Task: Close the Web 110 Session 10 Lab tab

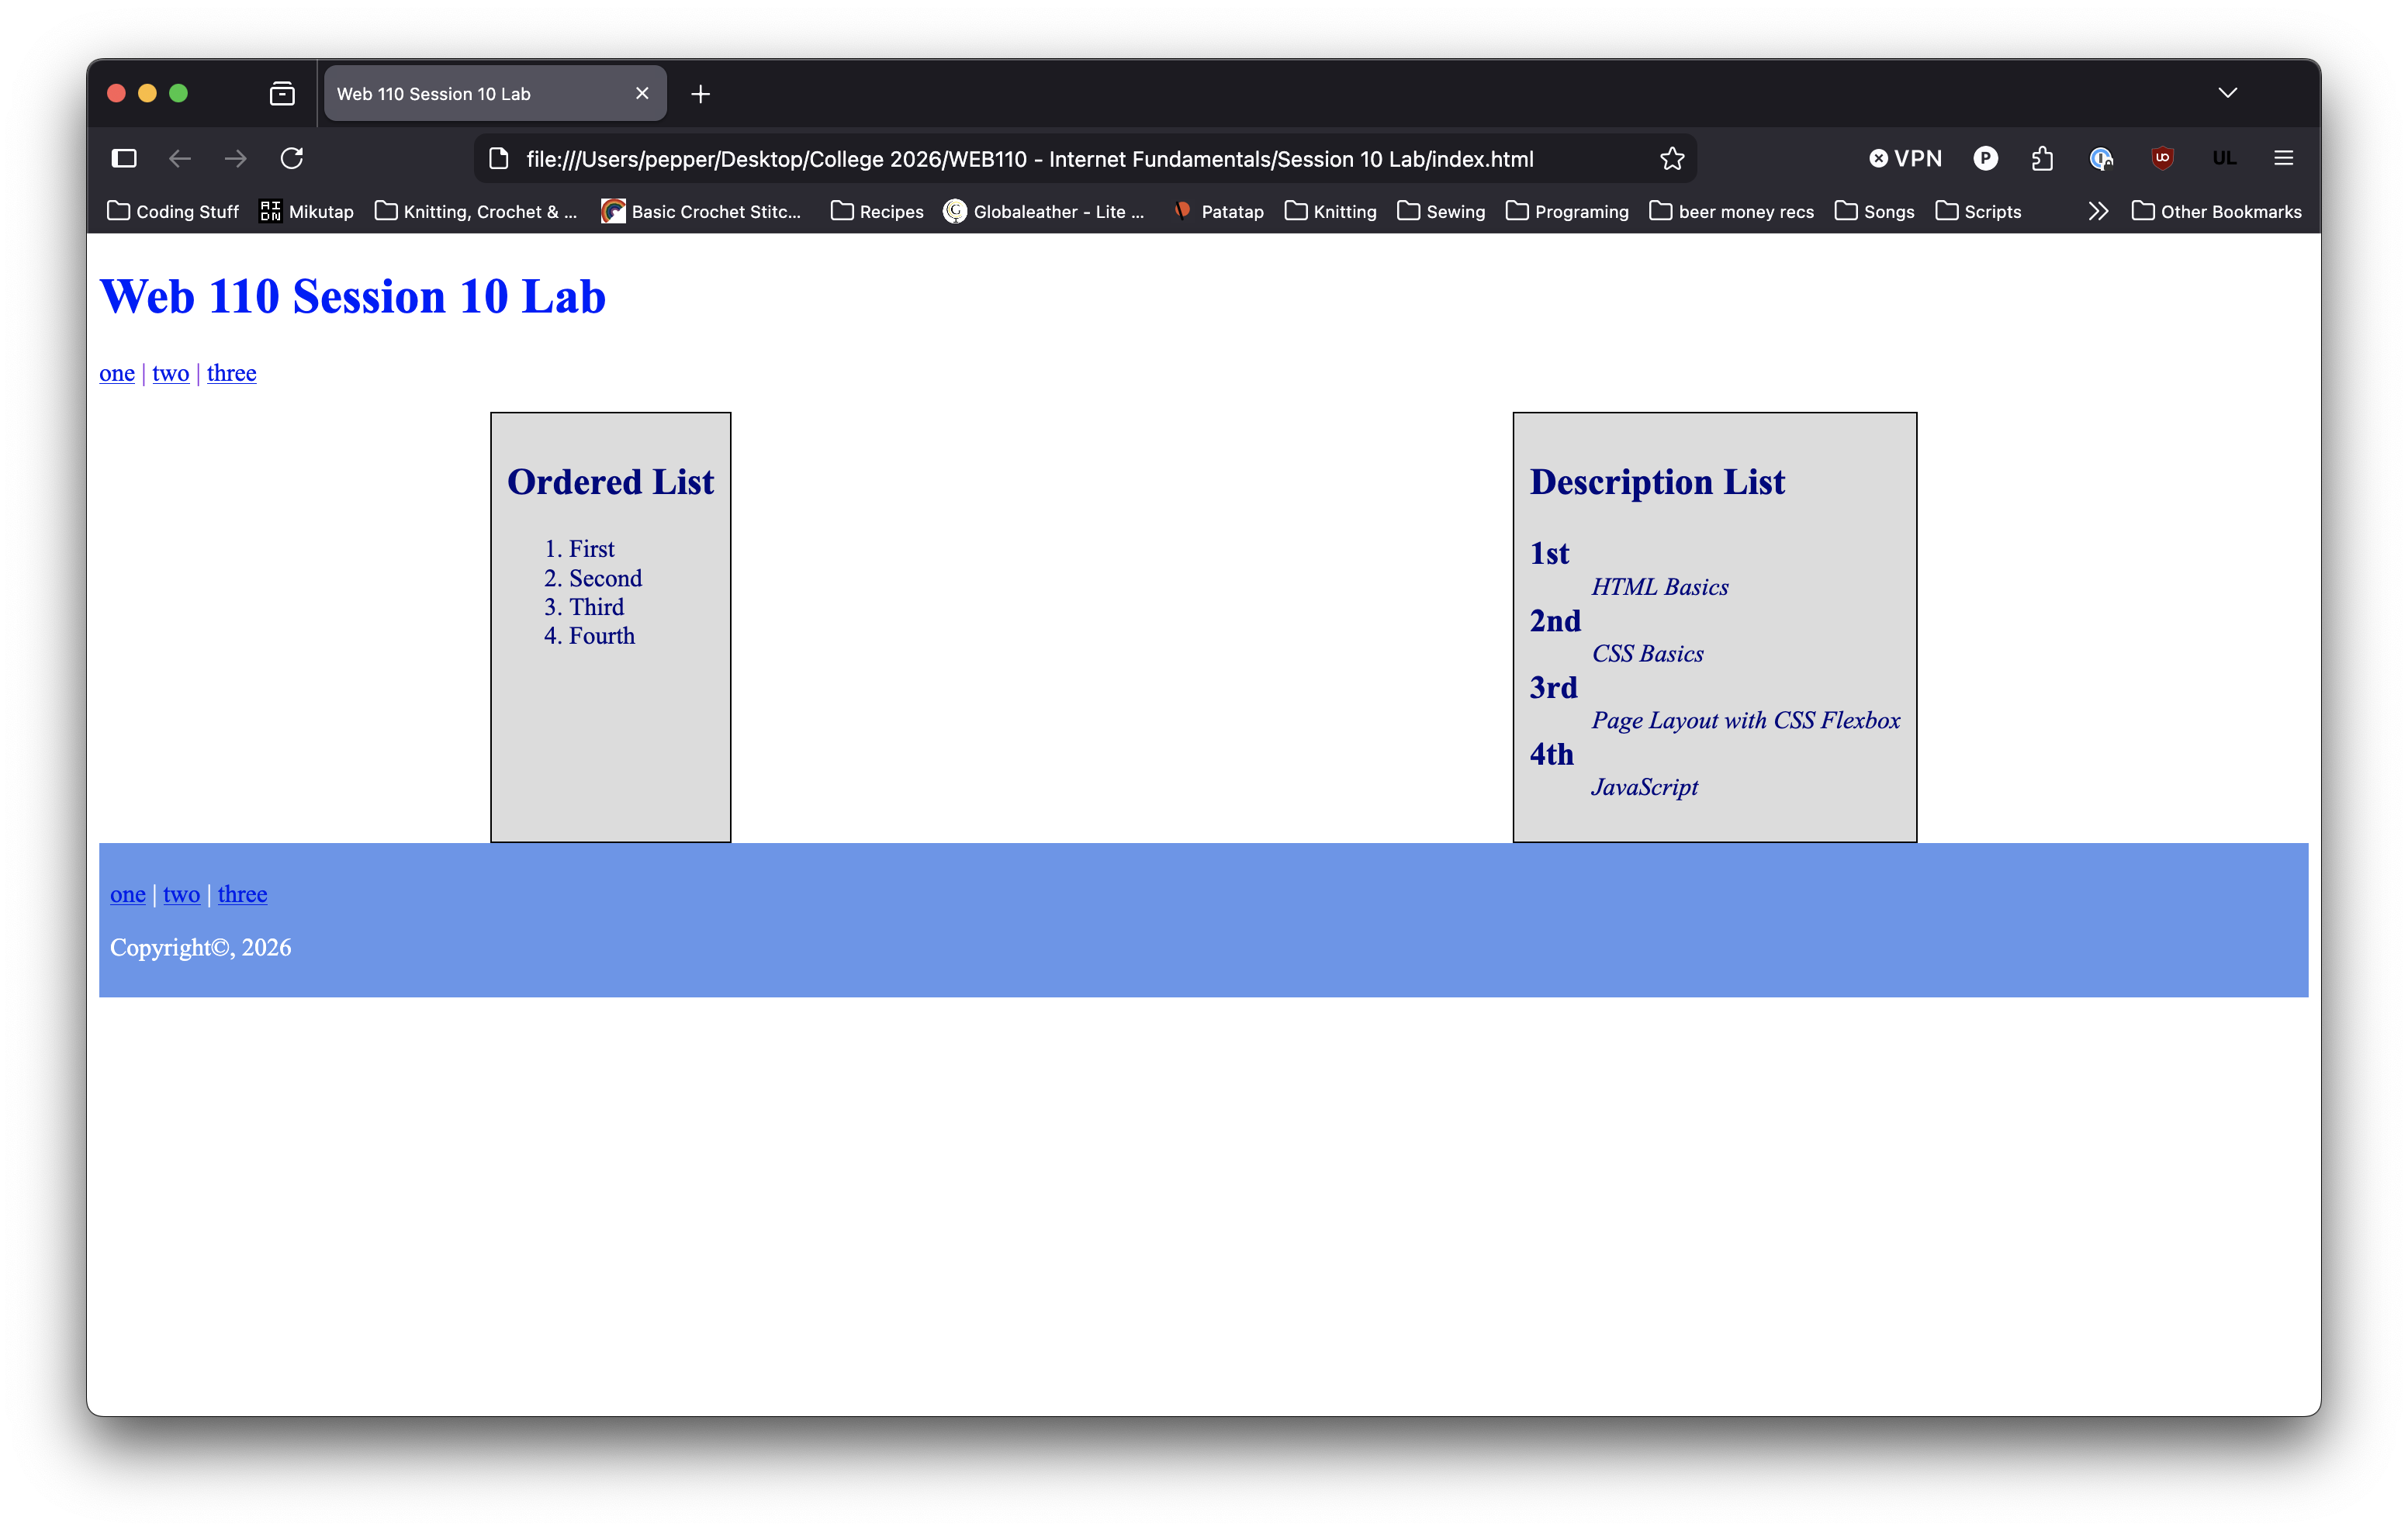Action: (642, 93)
